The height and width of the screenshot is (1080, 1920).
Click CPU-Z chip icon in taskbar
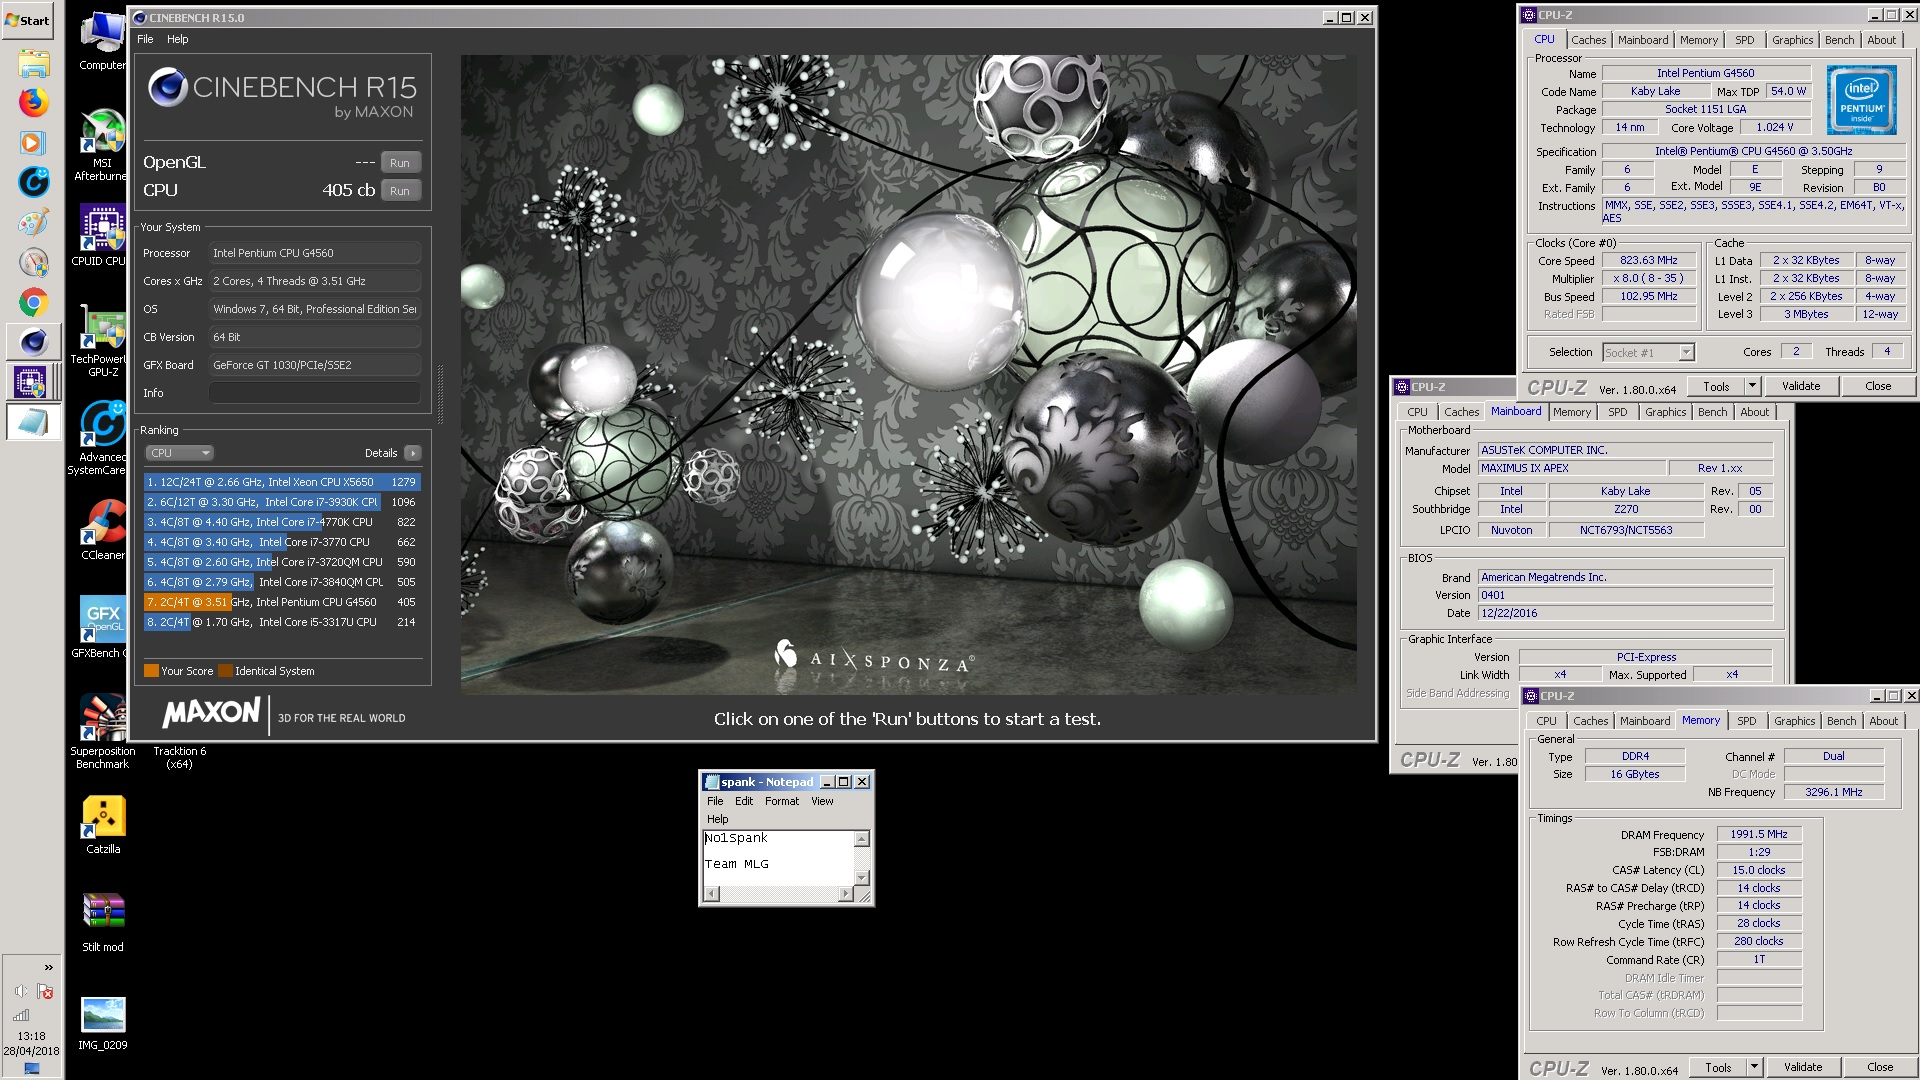point(33,381)
